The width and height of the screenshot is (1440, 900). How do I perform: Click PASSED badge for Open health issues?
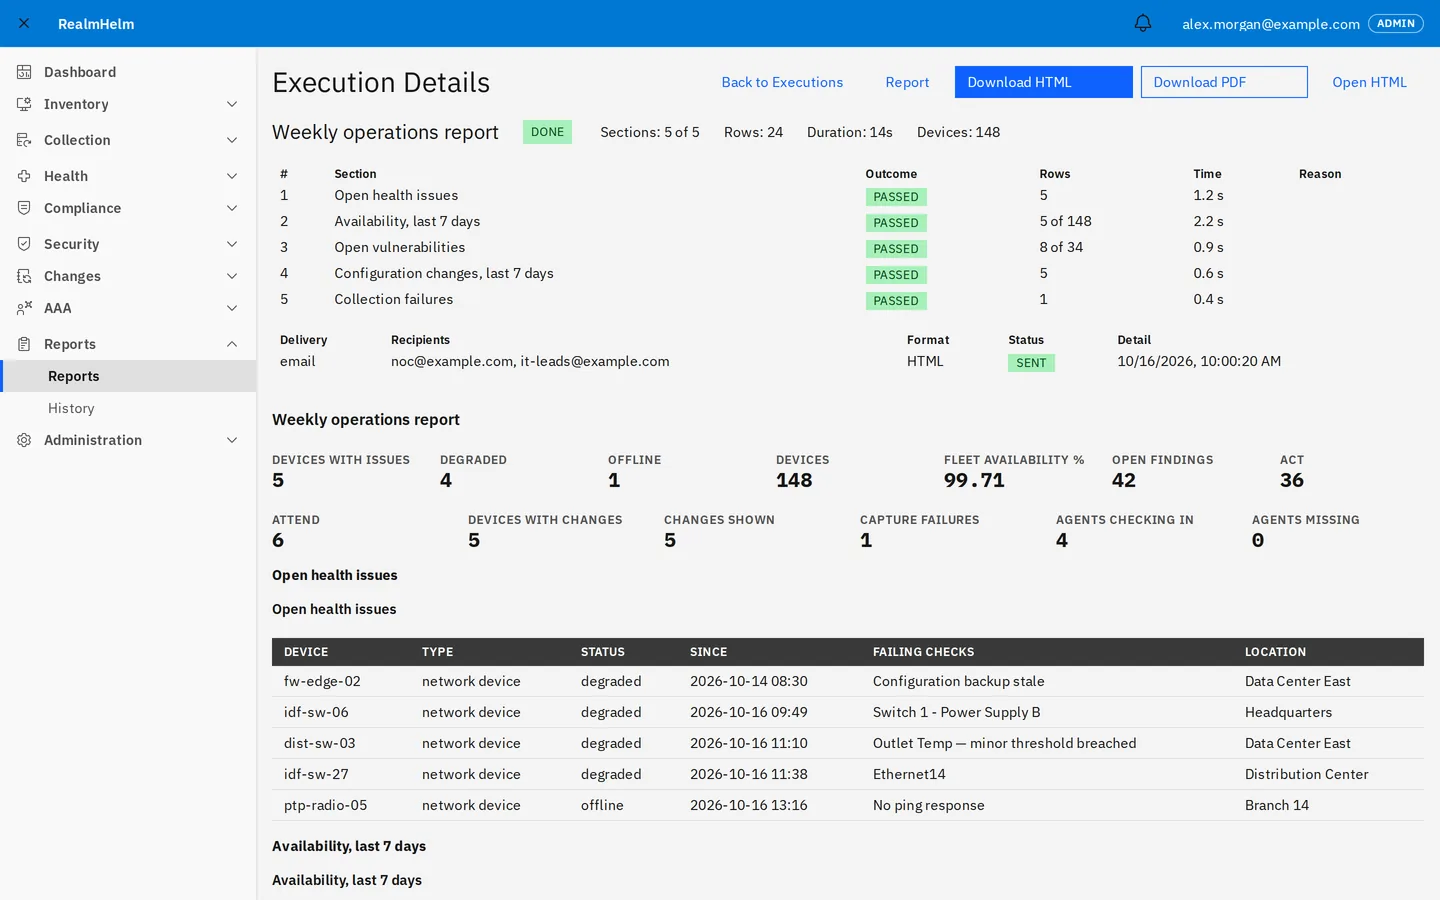tap(896, 197)
